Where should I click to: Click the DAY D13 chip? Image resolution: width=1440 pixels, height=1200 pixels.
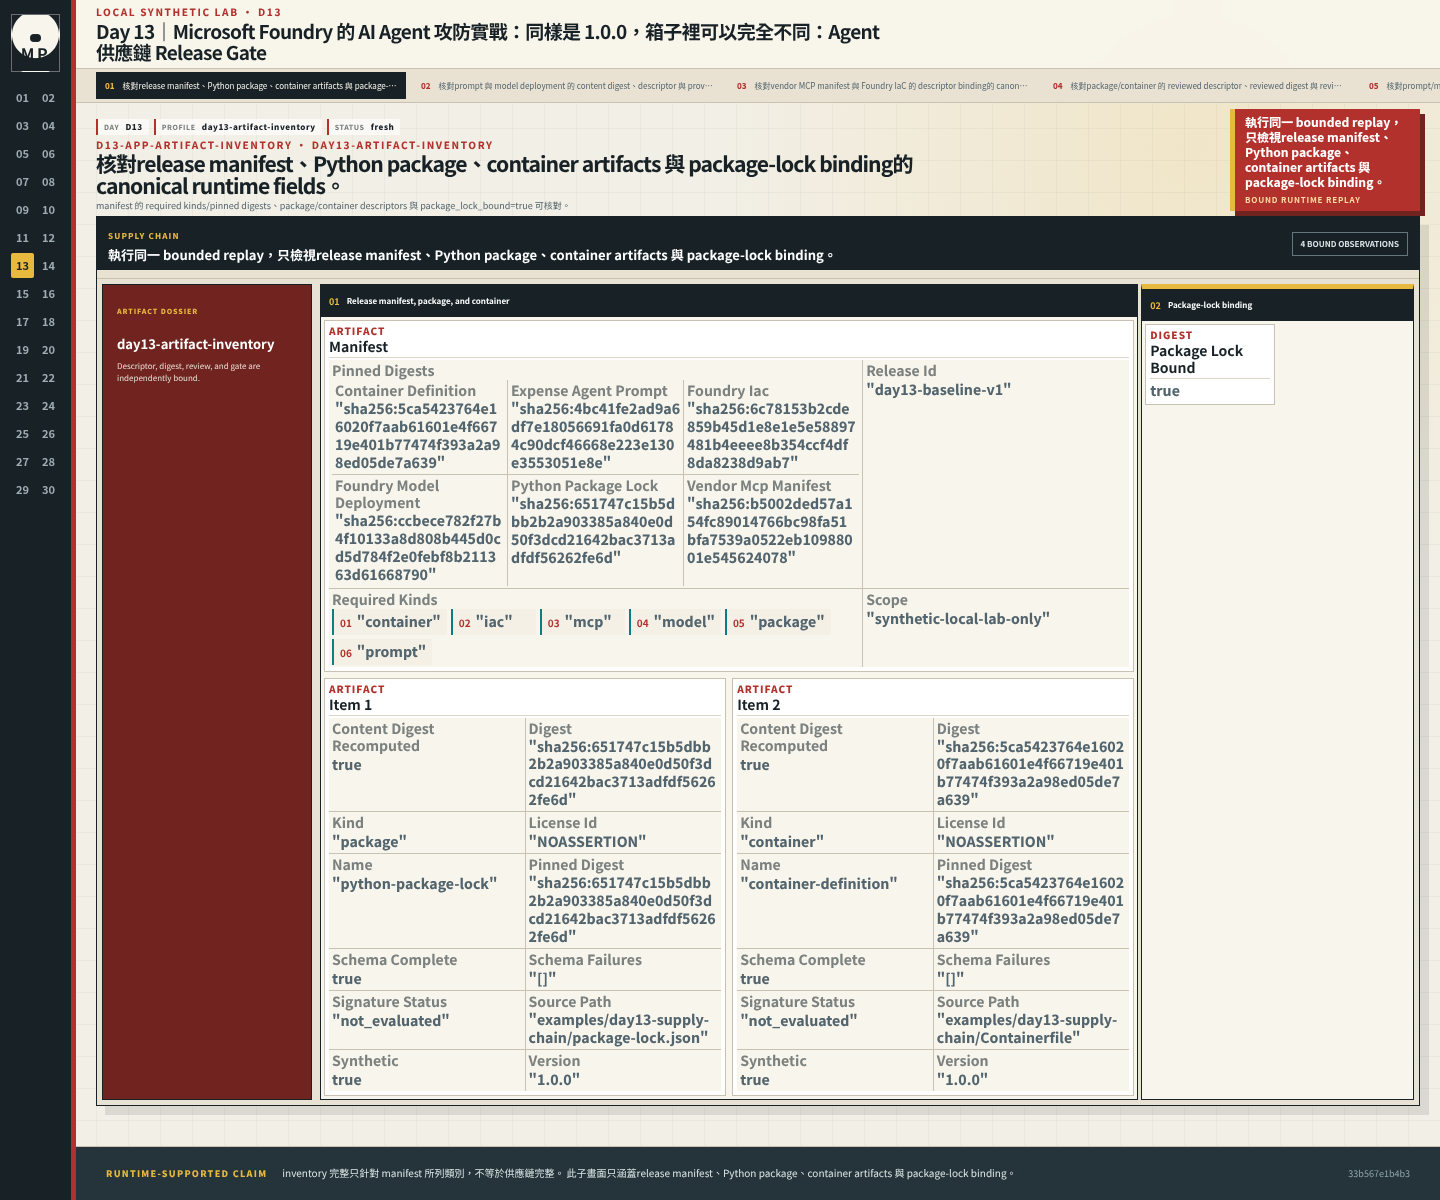[124, 127]
